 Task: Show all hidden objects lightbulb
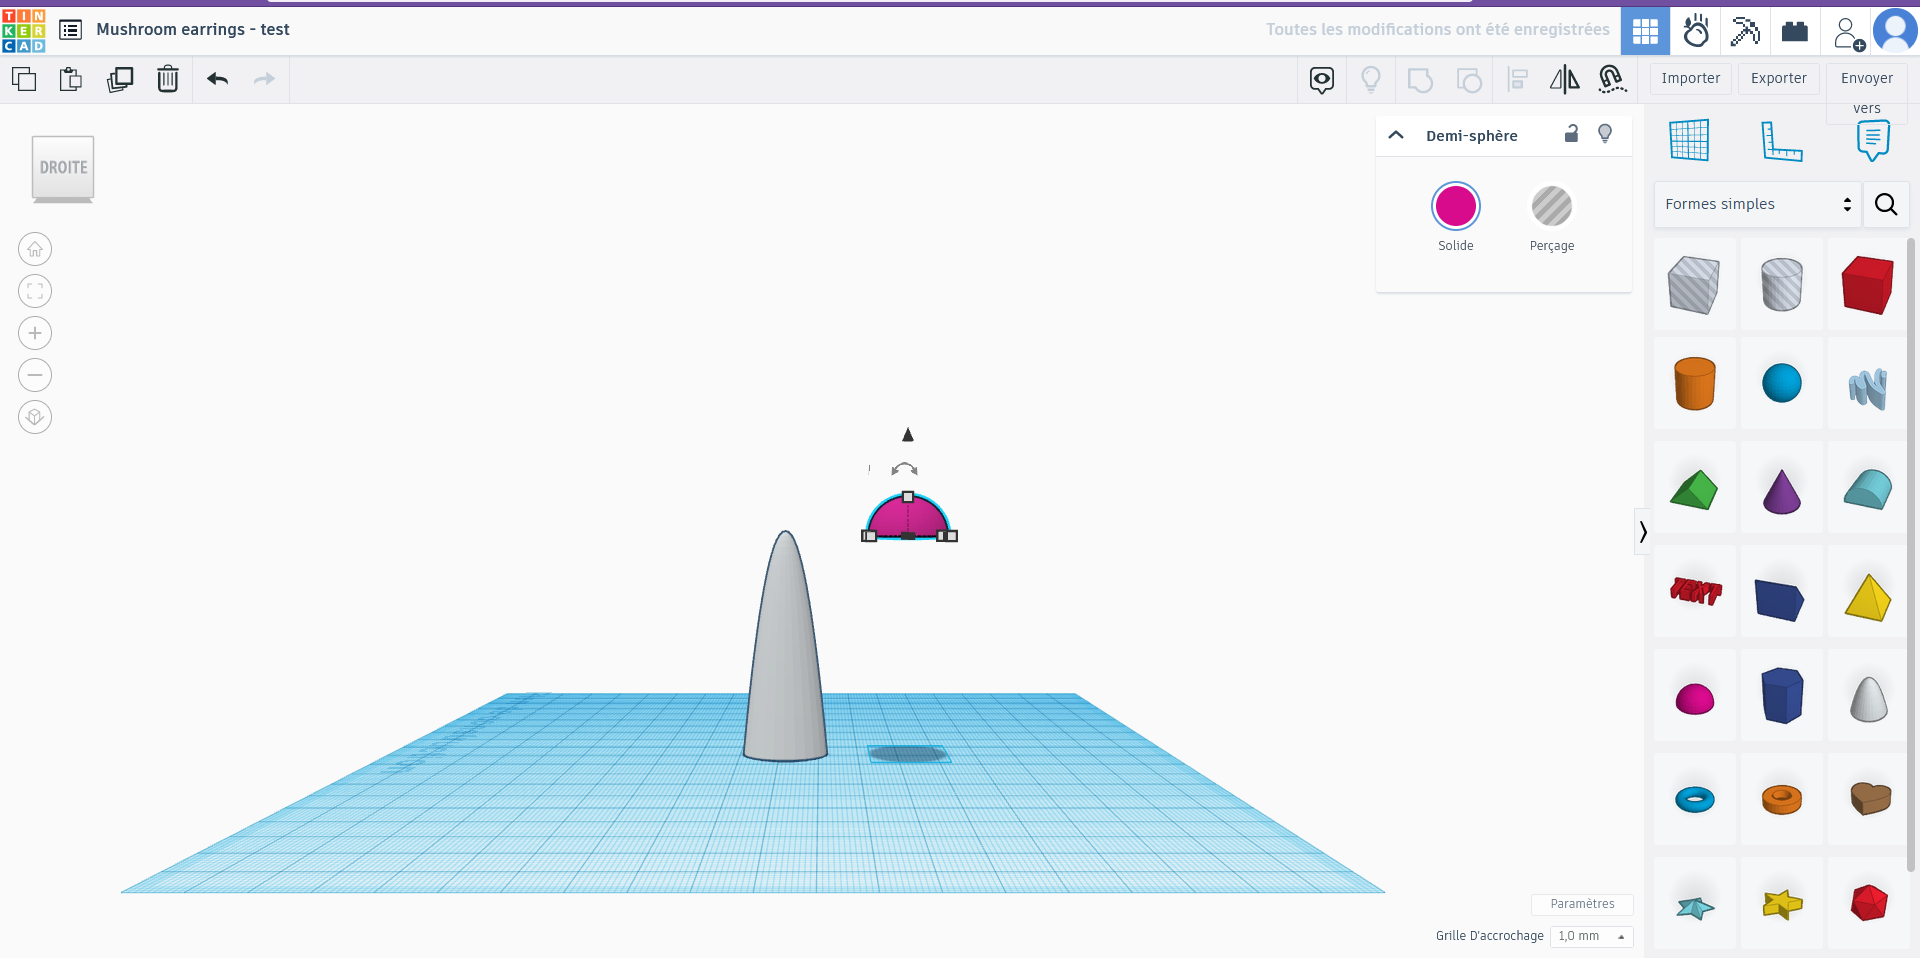(1371, 79)
